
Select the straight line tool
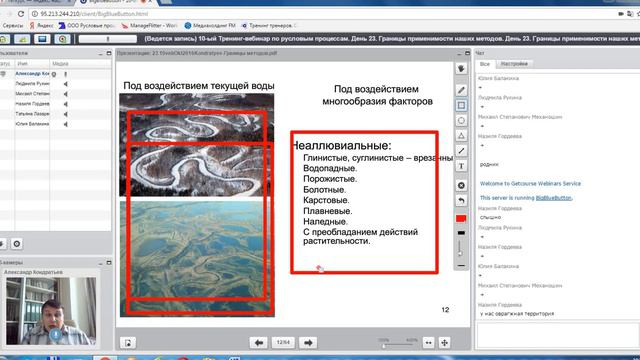click(461, 151)
